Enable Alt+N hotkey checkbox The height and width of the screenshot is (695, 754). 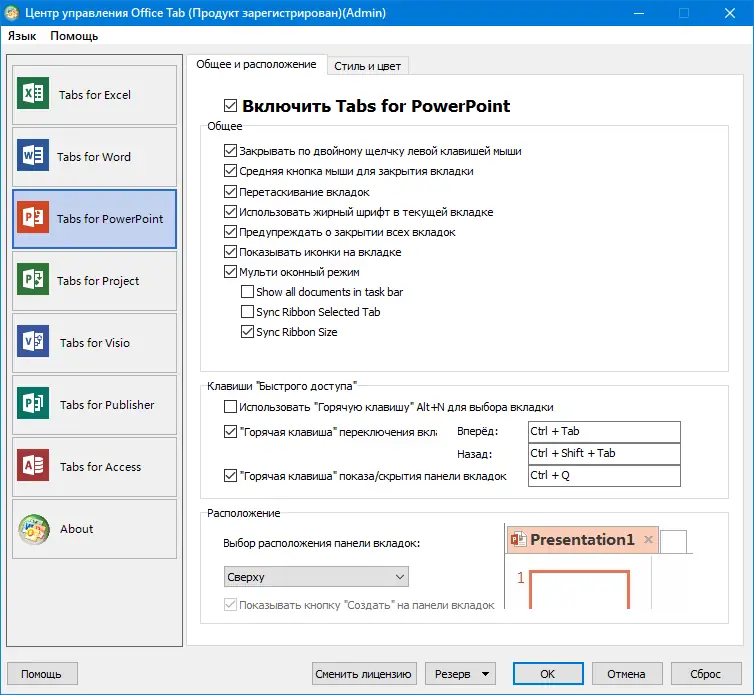tap(230, 407)
